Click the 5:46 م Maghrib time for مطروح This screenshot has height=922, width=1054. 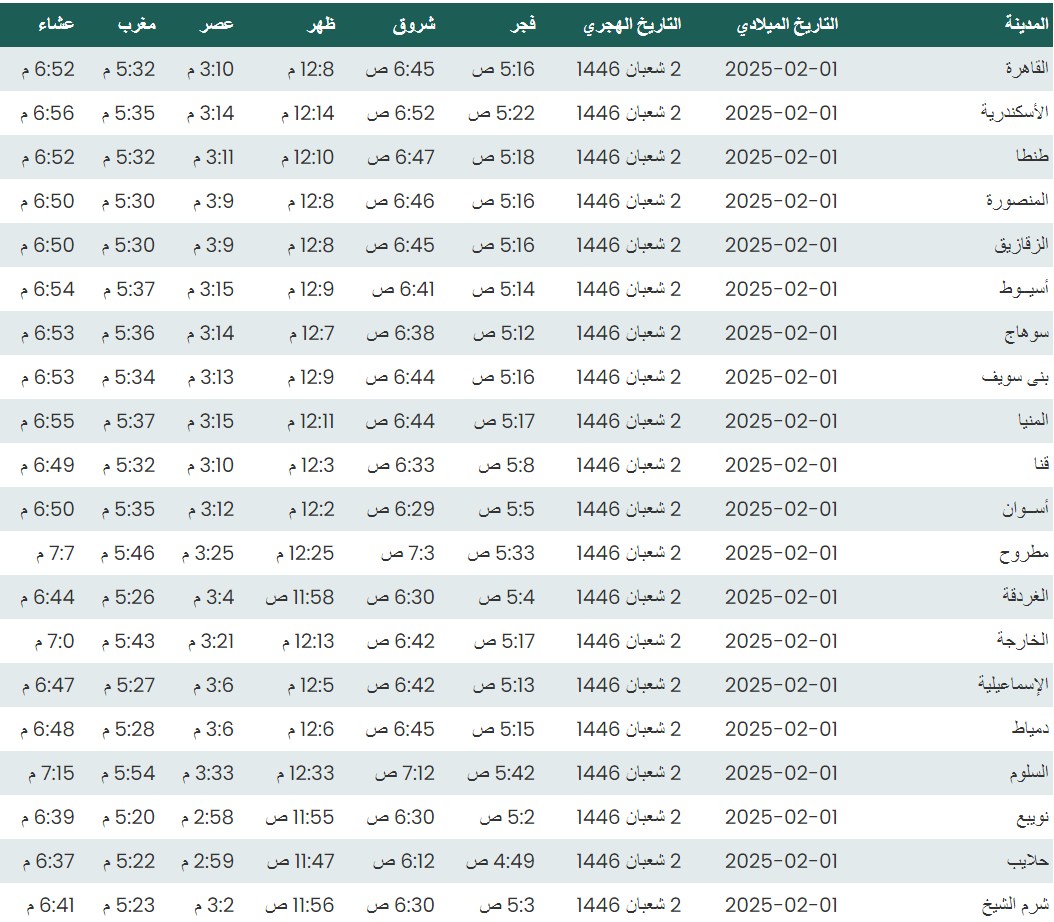[128, 553]
